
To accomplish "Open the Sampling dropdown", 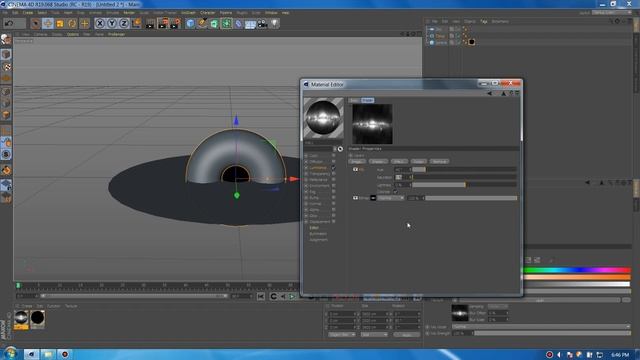I will click(498, 307).
